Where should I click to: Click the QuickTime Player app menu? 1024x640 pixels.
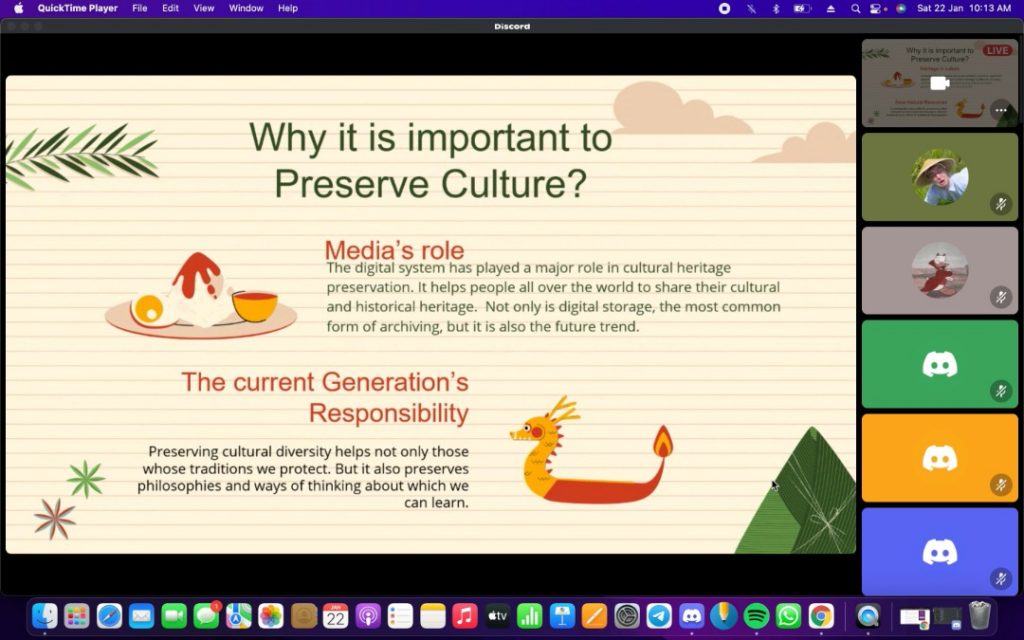click(77, 8)
